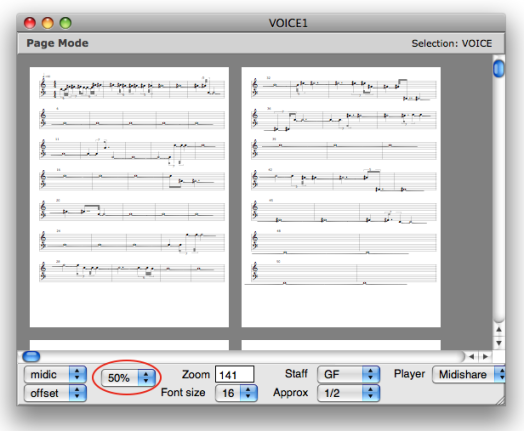The height and width of the screenshot is (431, 524).
Task: Open the Approx 1/2 dropdown
Action: coord(348,393)
